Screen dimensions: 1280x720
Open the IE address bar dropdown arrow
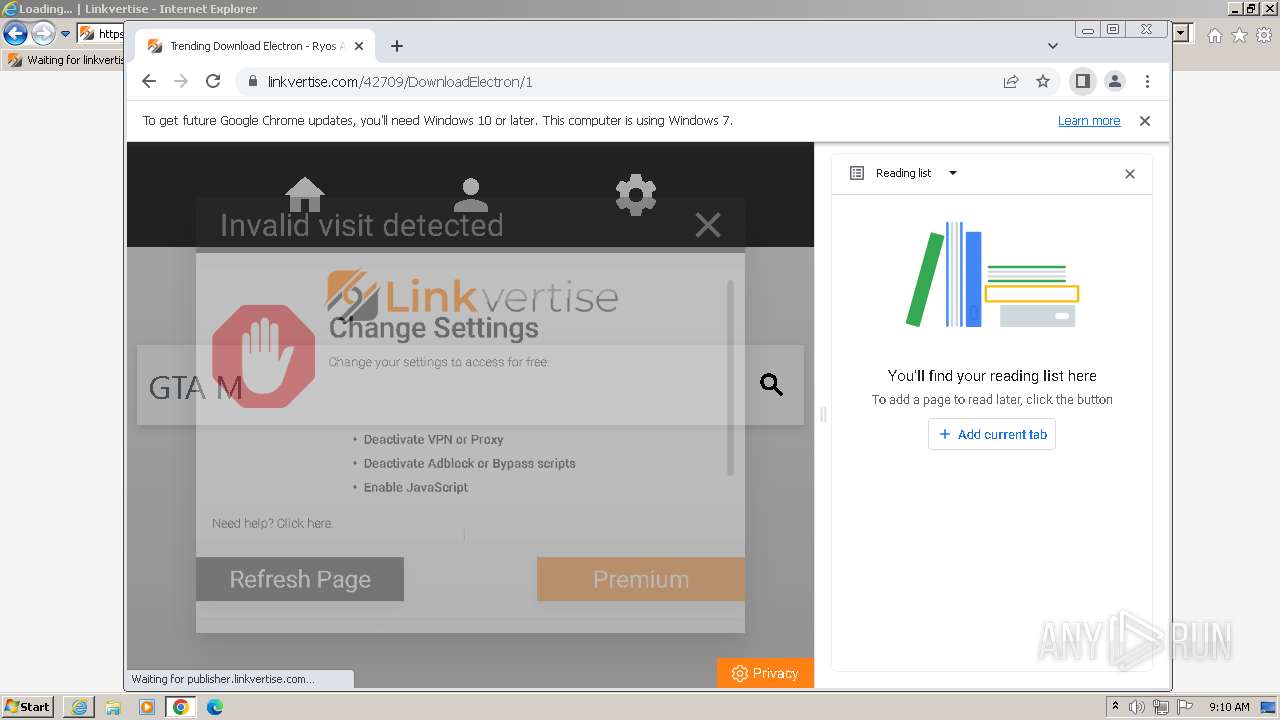[1182, 33]
